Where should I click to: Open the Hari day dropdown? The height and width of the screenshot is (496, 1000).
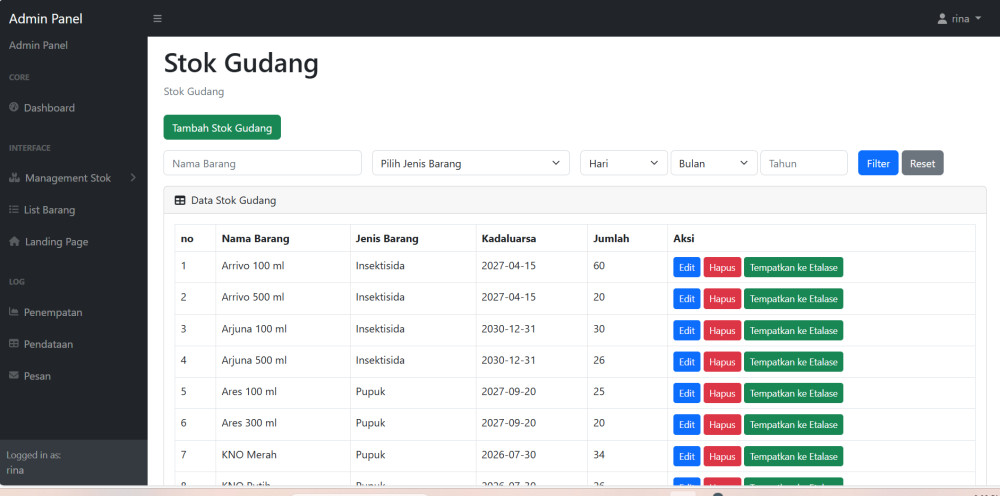(623, 163)
